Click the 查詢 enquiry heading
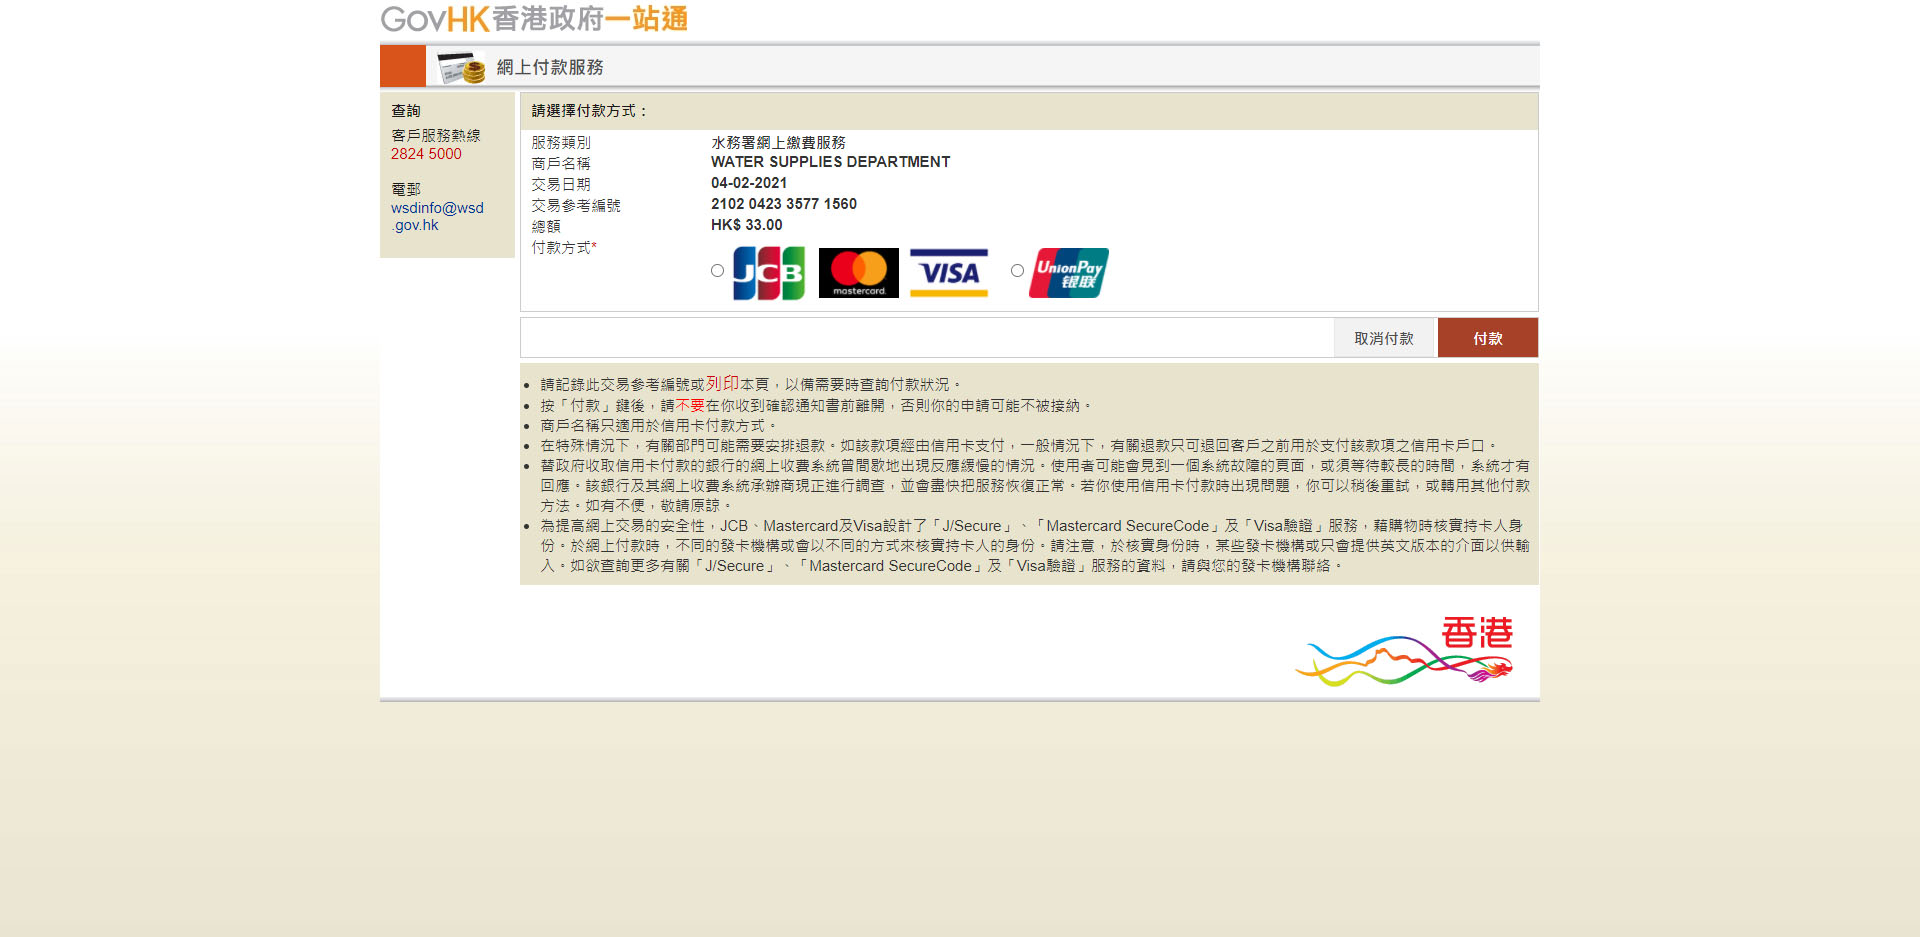This screenshot has height=937, width=1920. click(406, 111)
